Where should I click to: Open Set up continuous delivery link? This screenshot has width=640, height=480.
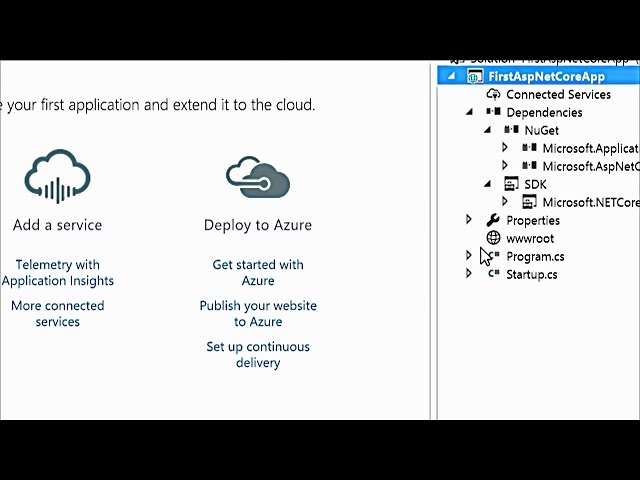[258, 354]
